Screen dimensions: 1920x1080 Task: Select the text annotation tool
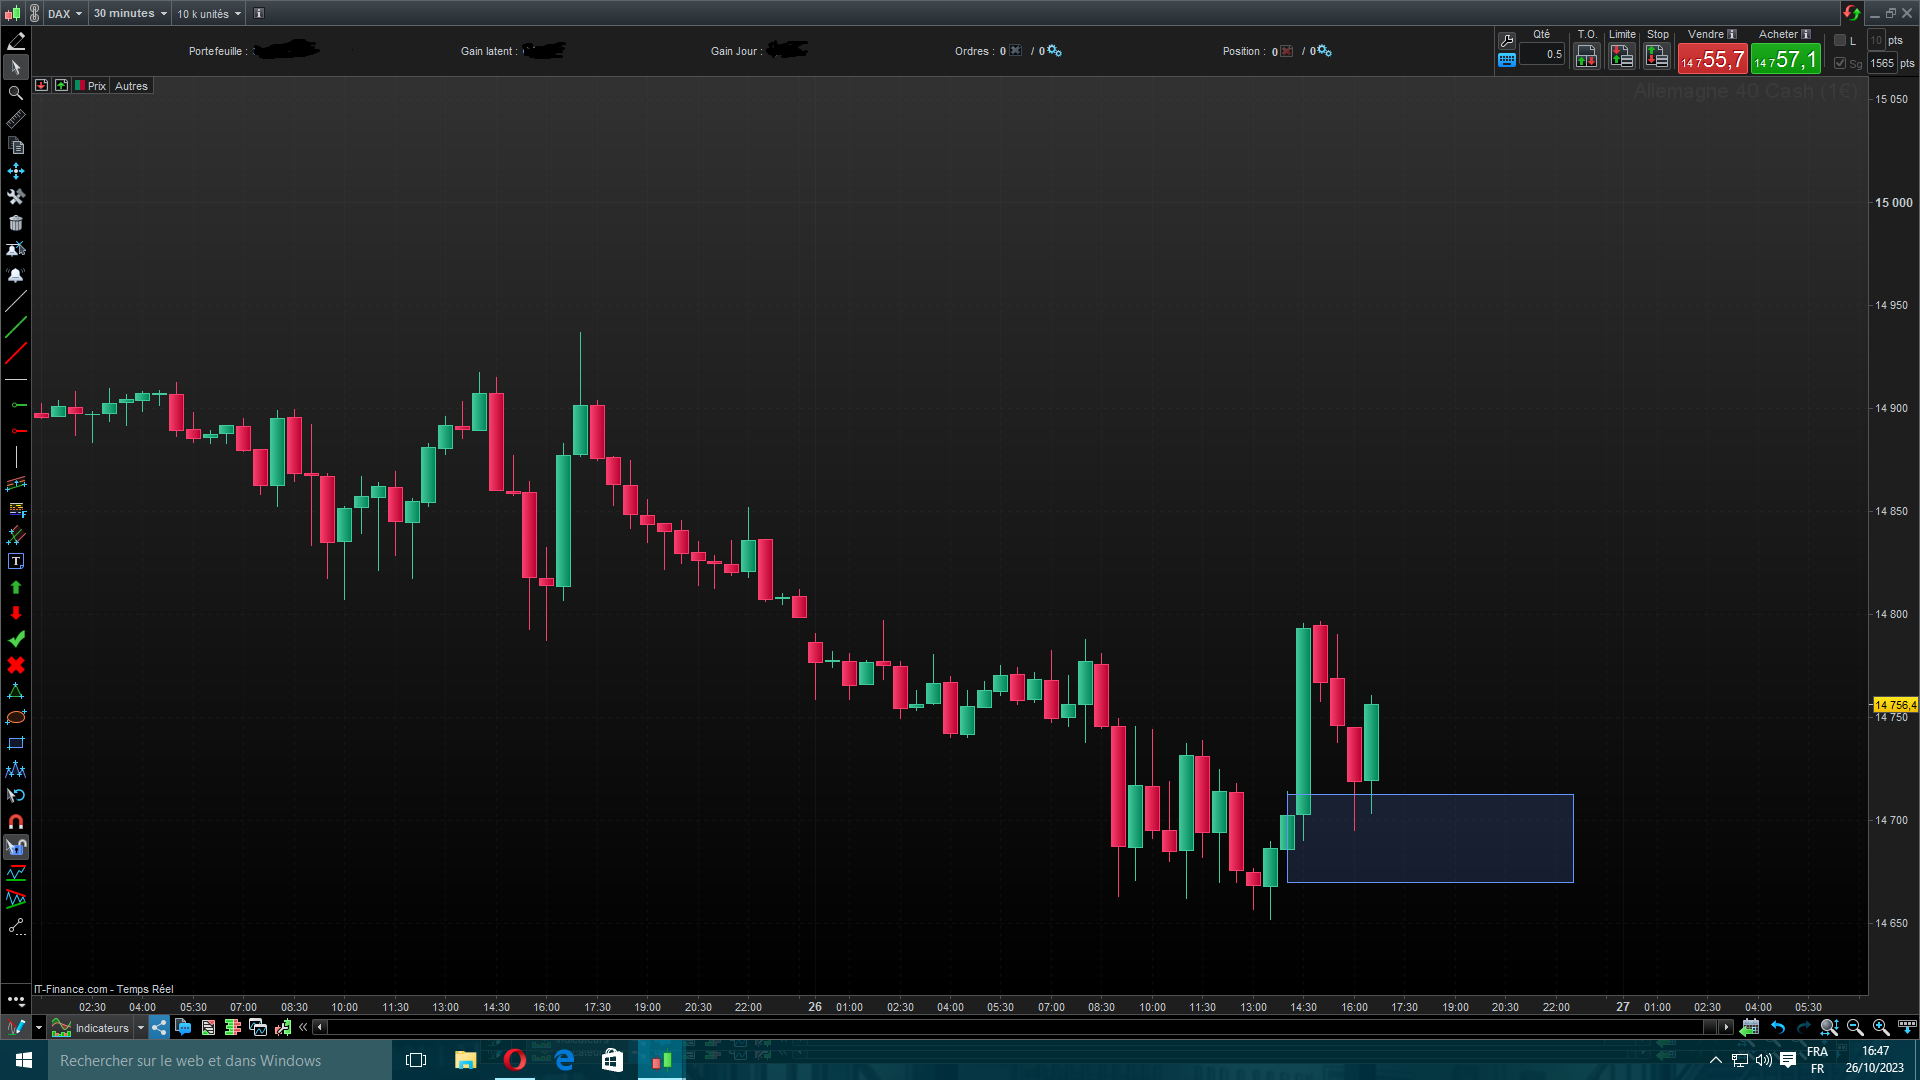click(x=16, y=562)
